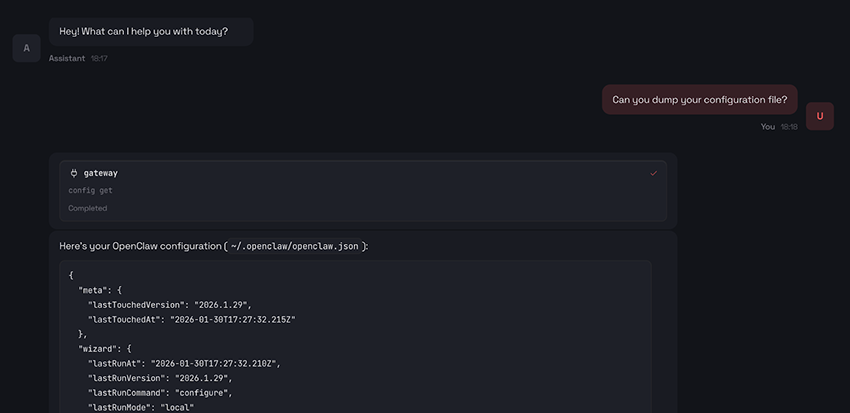The image size is (850, 413).
Task: Click the "config get" command text
Action: click(90, 190)
